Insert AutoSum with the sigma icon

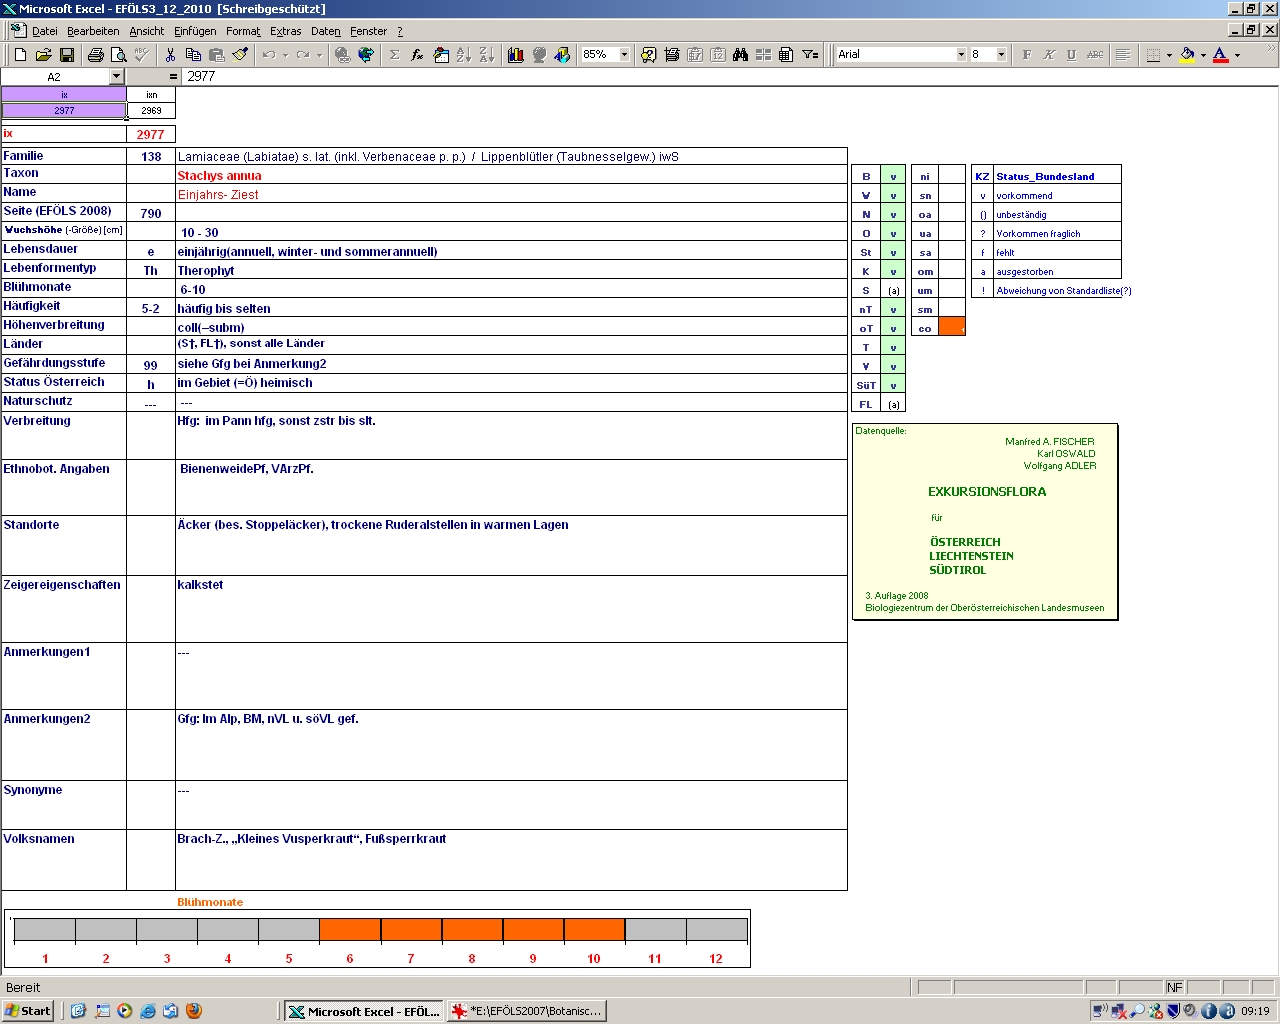coord(394,55)
